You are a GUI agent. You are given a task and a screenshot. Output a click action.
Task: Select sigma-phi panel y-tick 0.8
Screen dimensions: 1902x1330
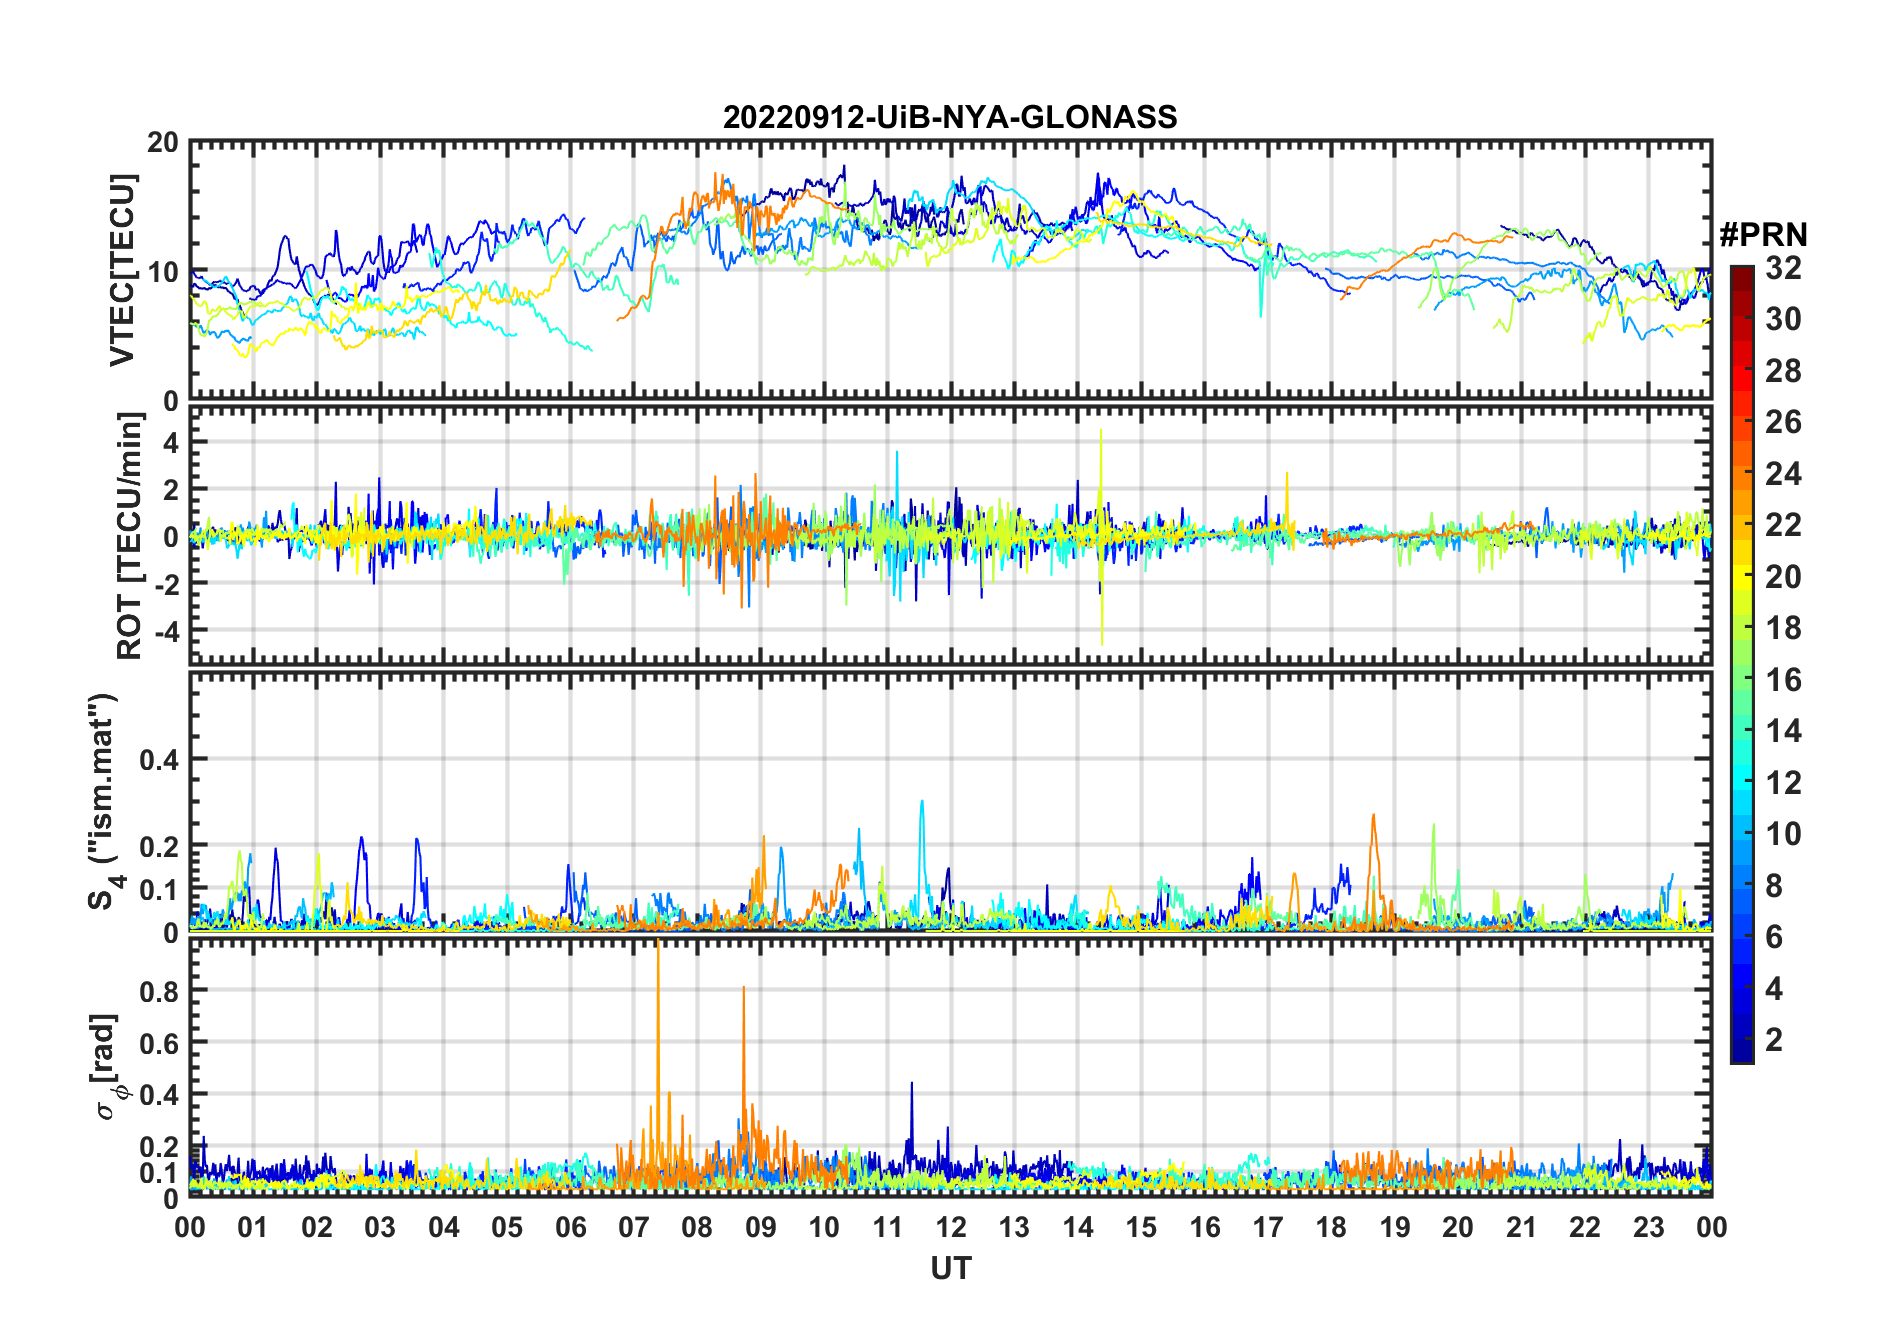click(159, 991)
